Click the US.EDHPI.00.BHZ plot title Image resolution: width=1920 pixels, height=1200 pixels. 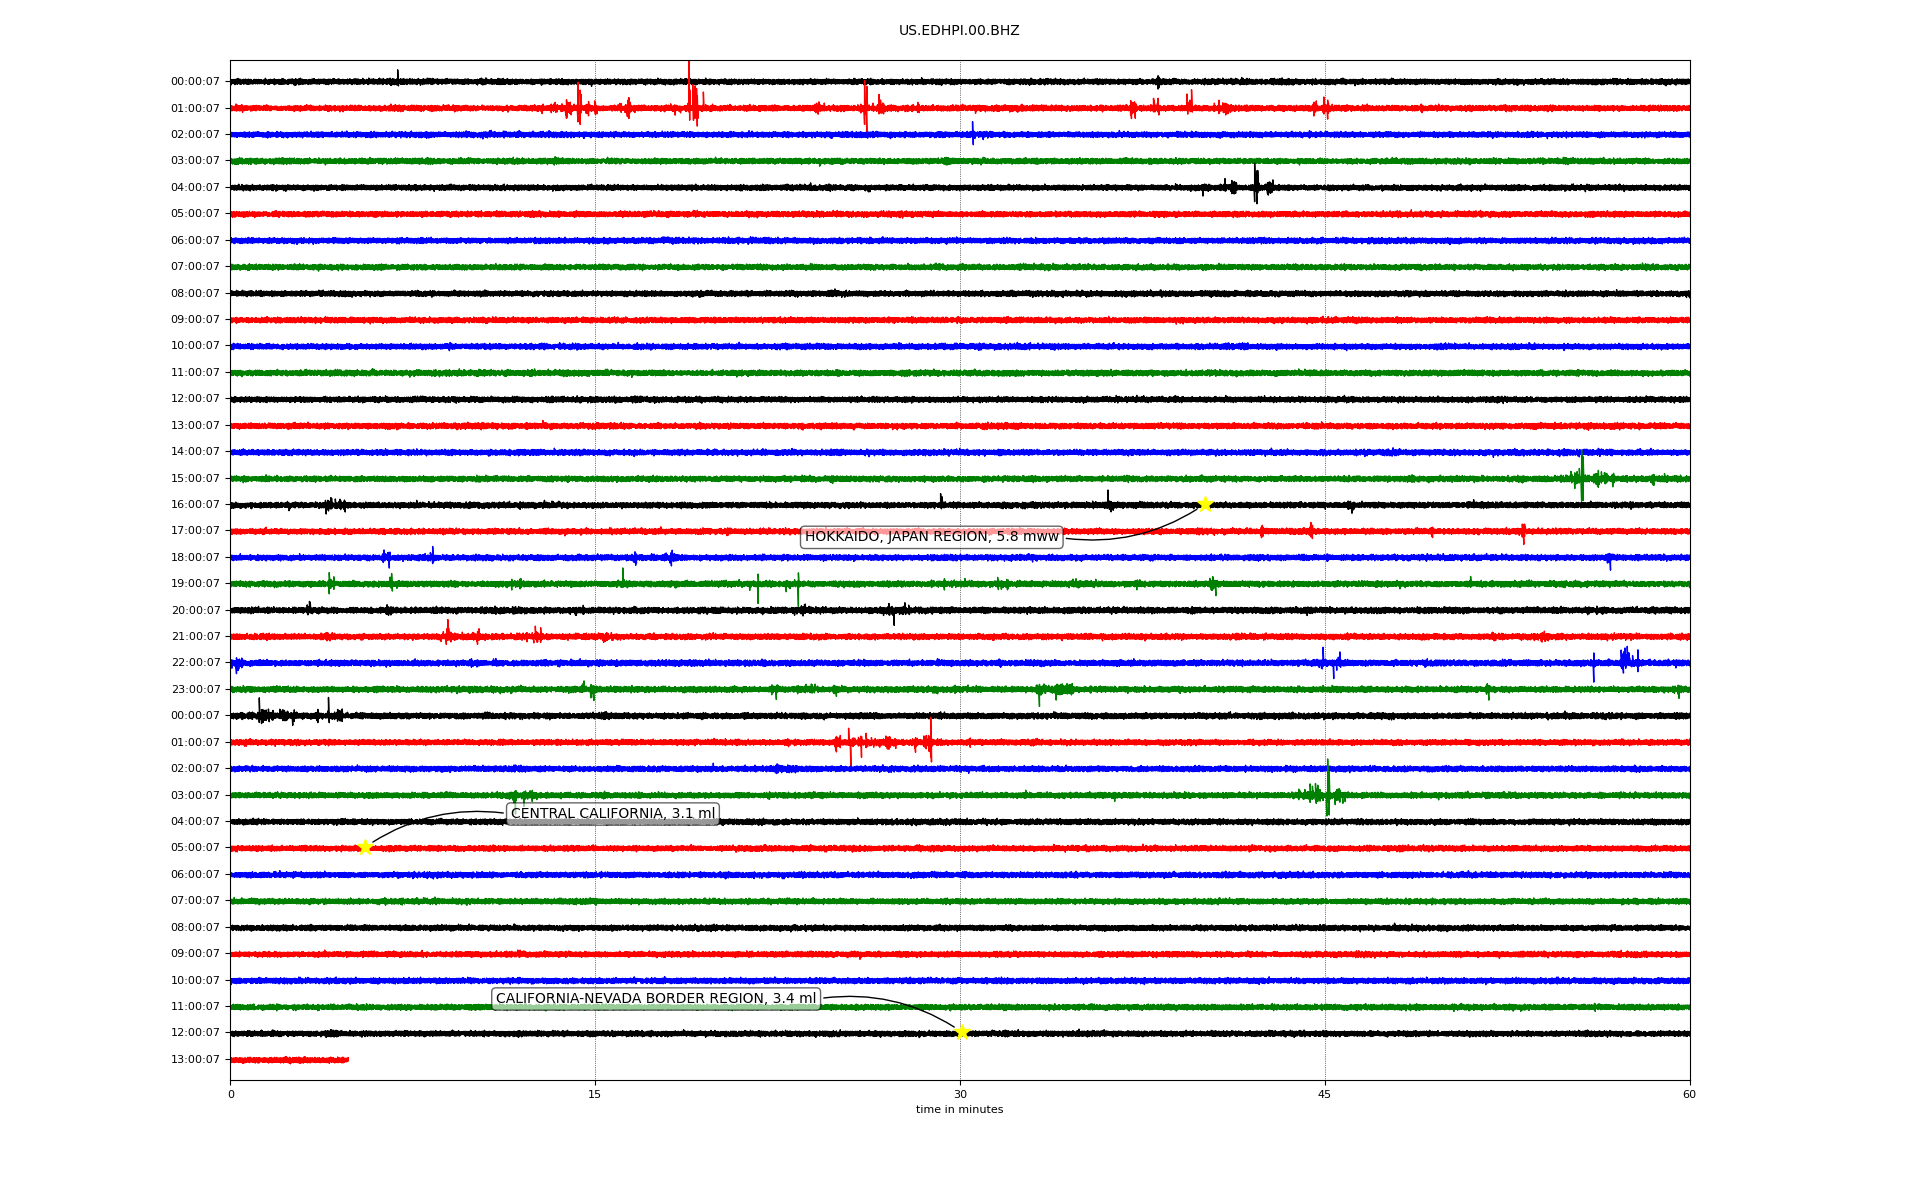[x=959, y=31]
